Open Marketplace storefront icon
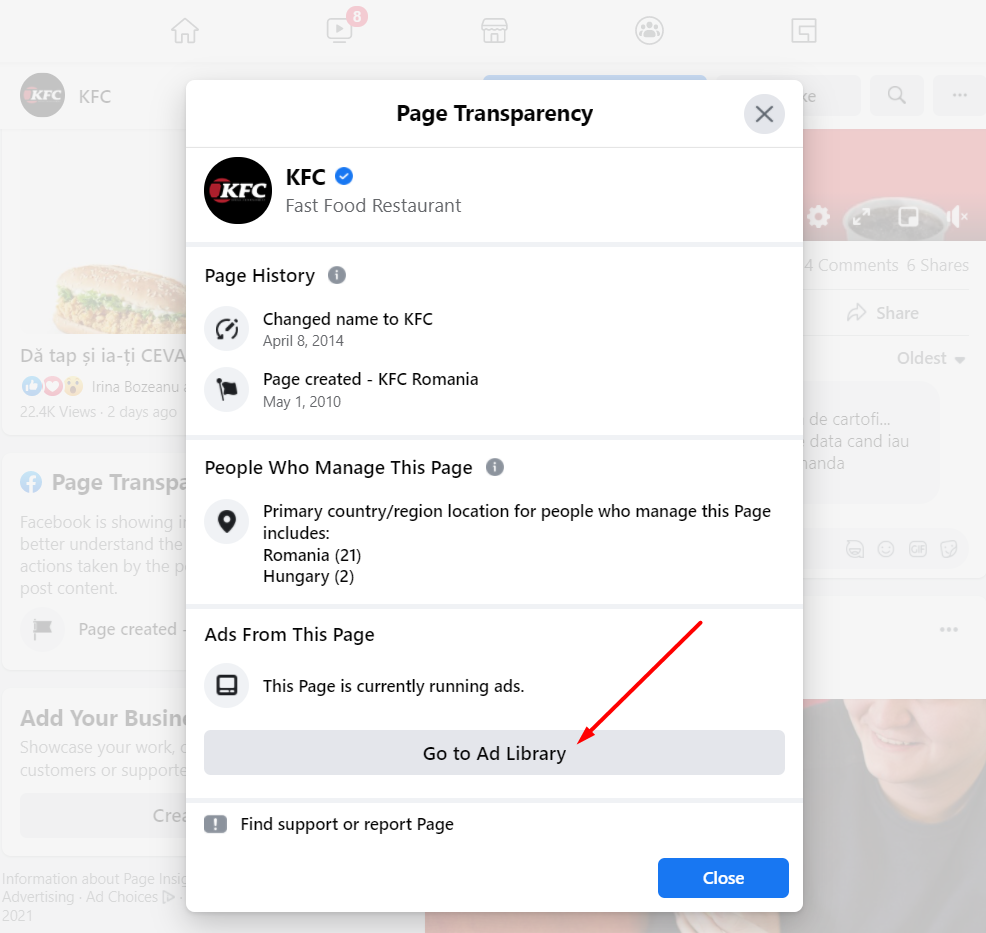The image size is (986, 933). click(494, 30)
